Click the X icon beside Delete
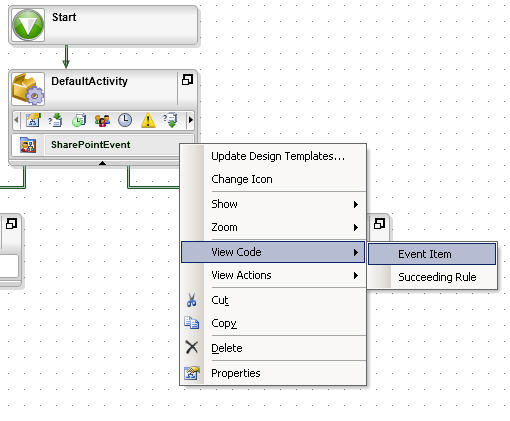Viewport: 510px width, 421px height. pyautogui.click(x=192, y=347)
